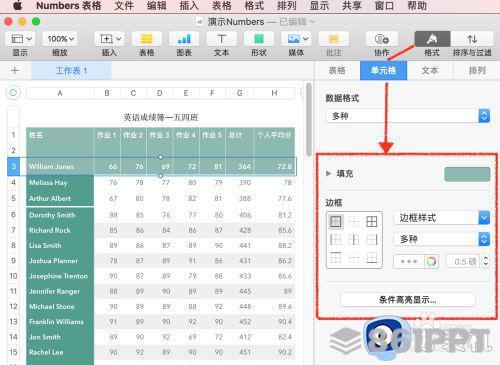Screen dimensions: 500x365
Task: Select the Melissa Hay cell
Action: click(x=60, y=183)
